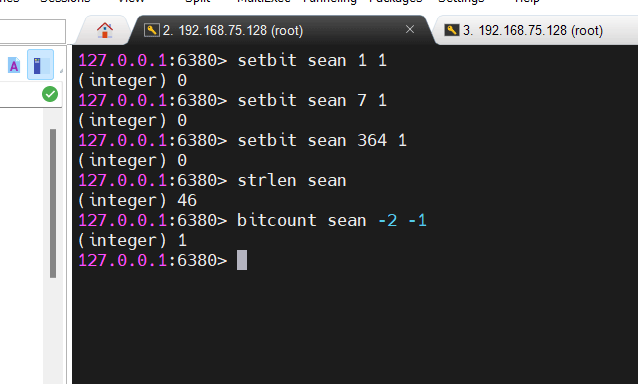
Task: Open the Home tab with house icon
Action: coord(105,30)
